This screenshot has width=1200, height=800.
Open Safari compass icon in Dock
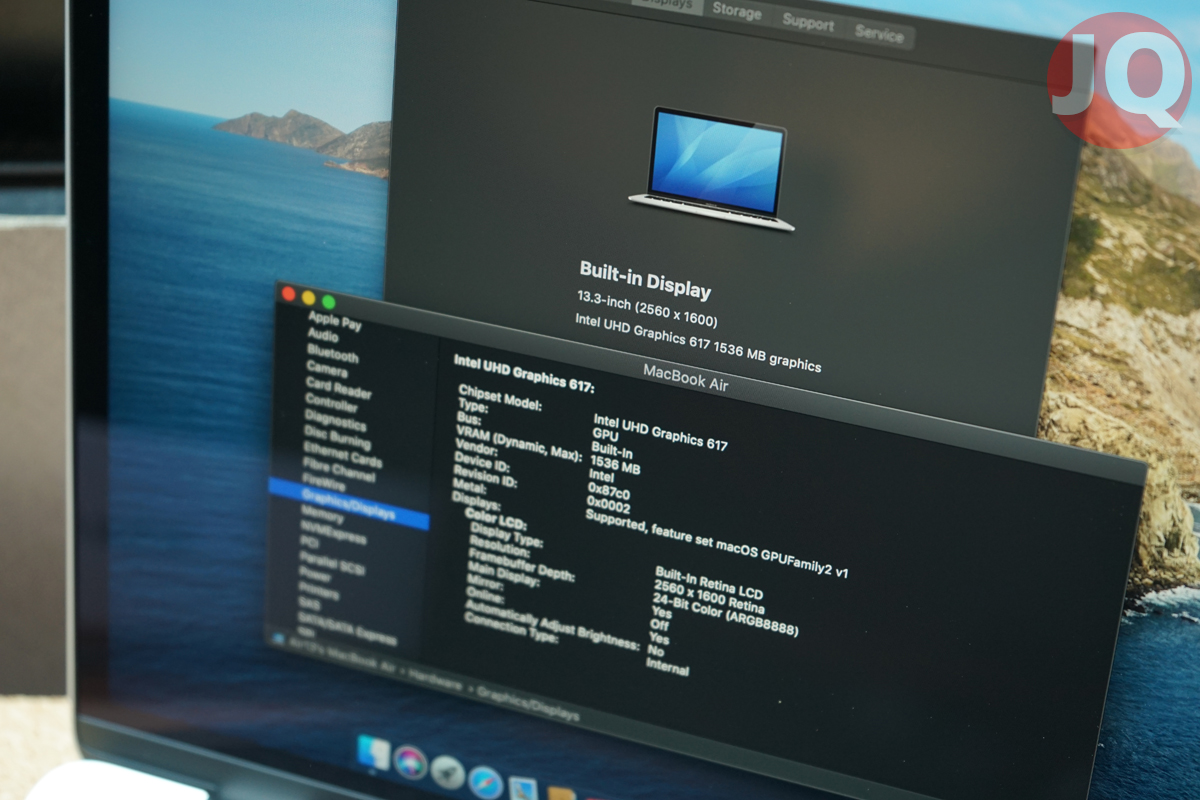pos(485,782)
